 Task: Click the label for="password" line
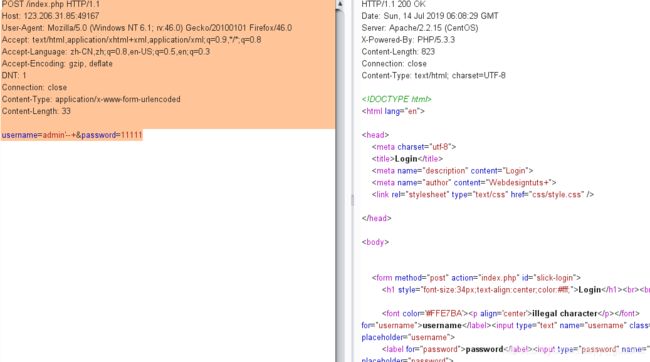516,350
